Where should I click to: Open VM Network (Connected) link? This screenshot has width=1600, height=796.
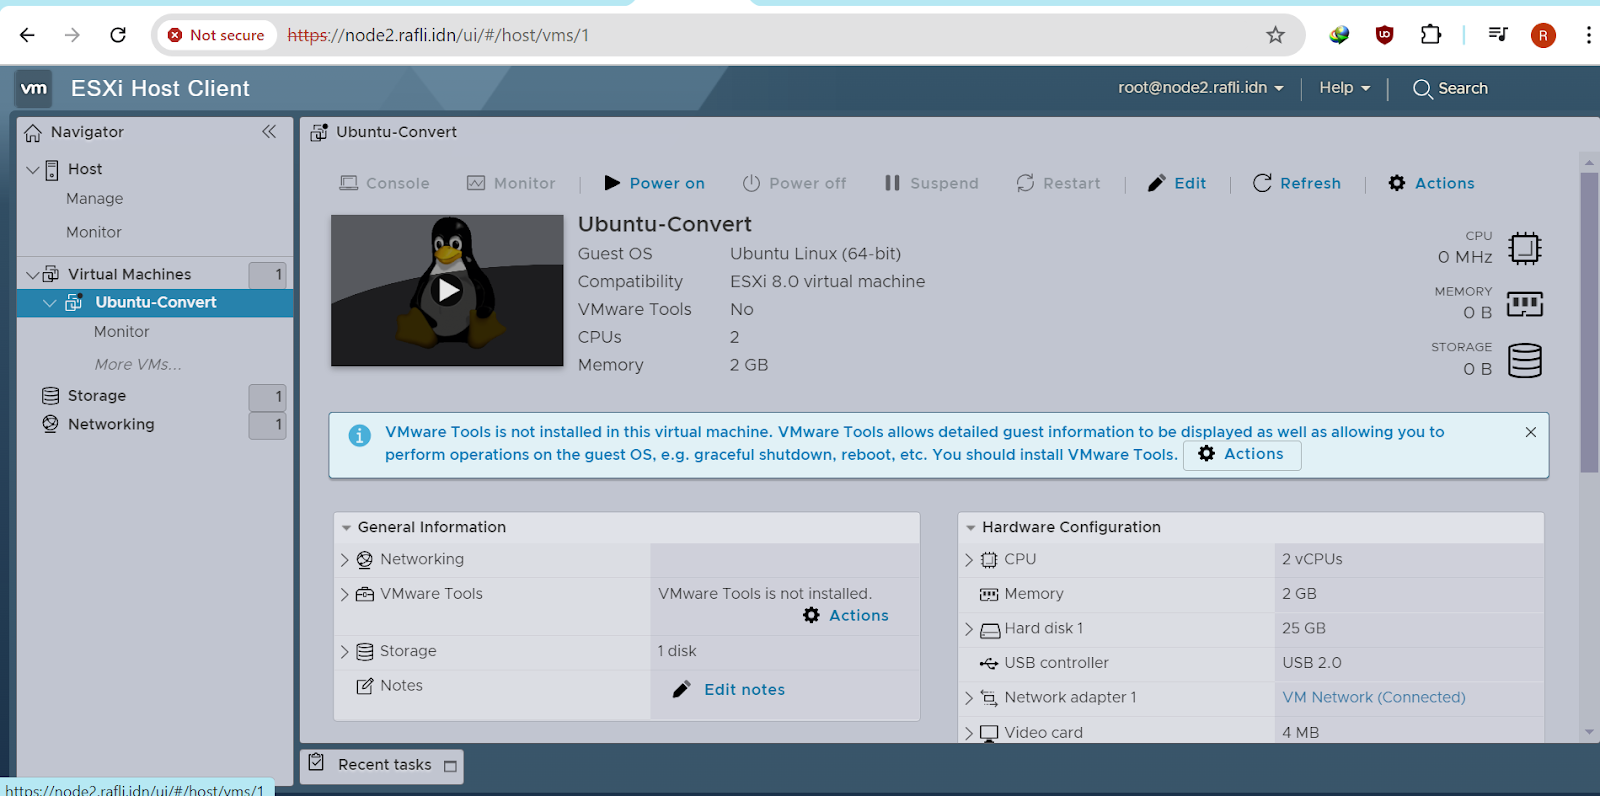1374,697
